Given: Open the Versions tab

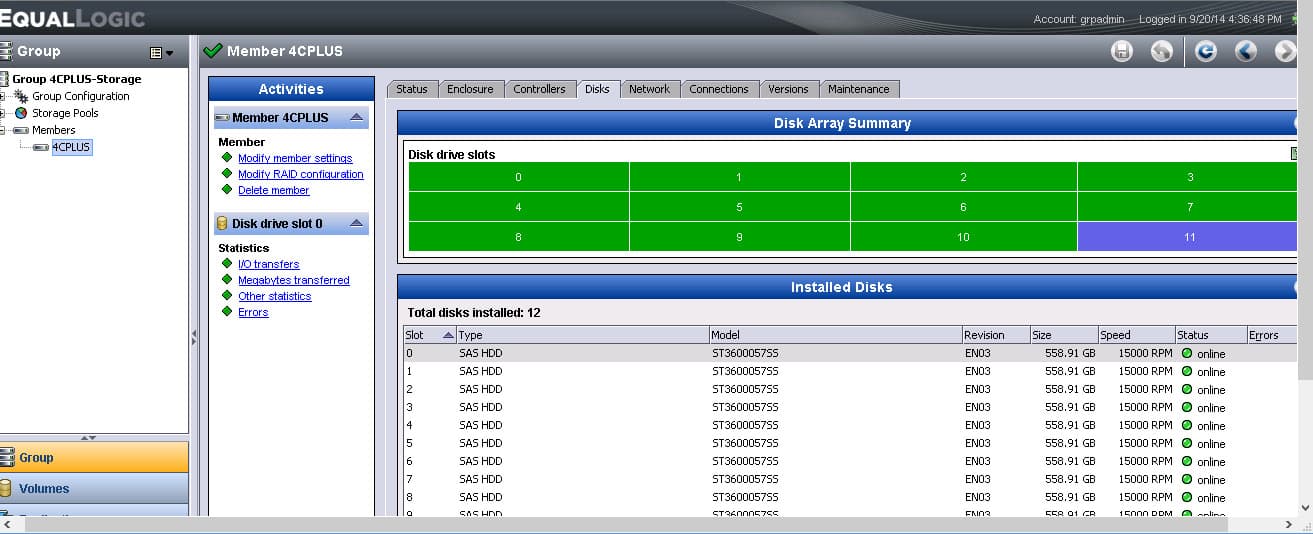Looking at the screenshot, I should [788, 89].
